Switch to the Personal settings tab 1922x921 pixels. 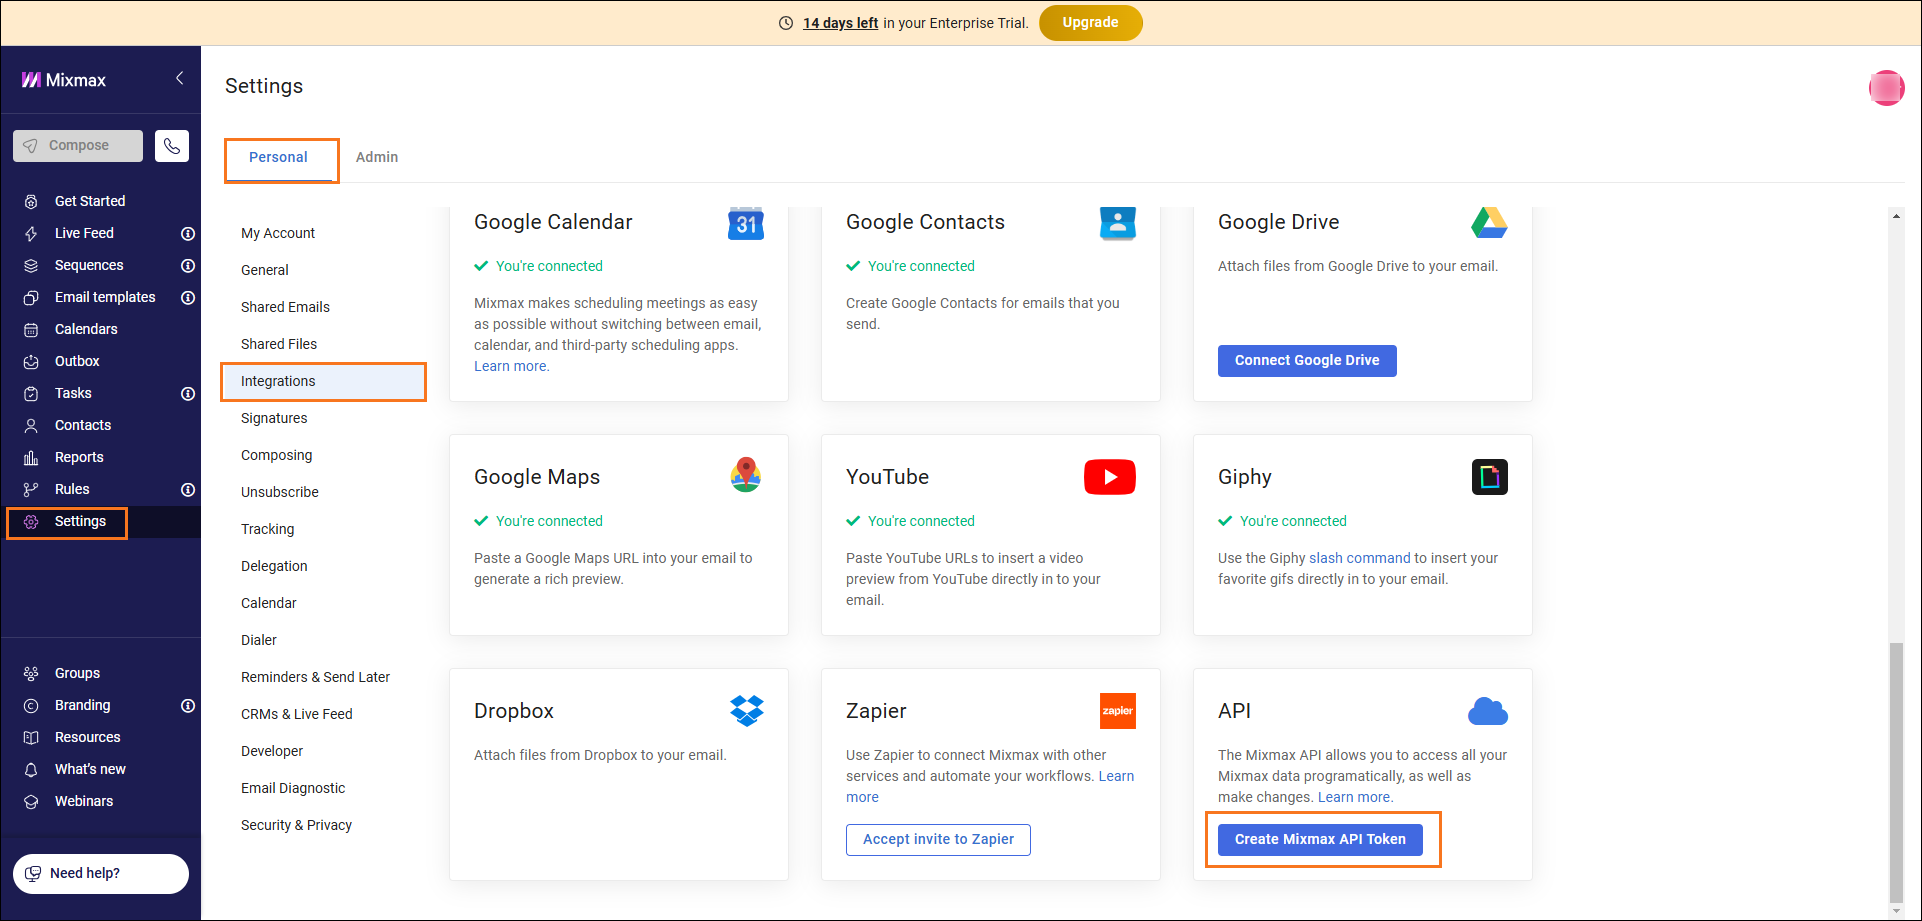(278, 158)
